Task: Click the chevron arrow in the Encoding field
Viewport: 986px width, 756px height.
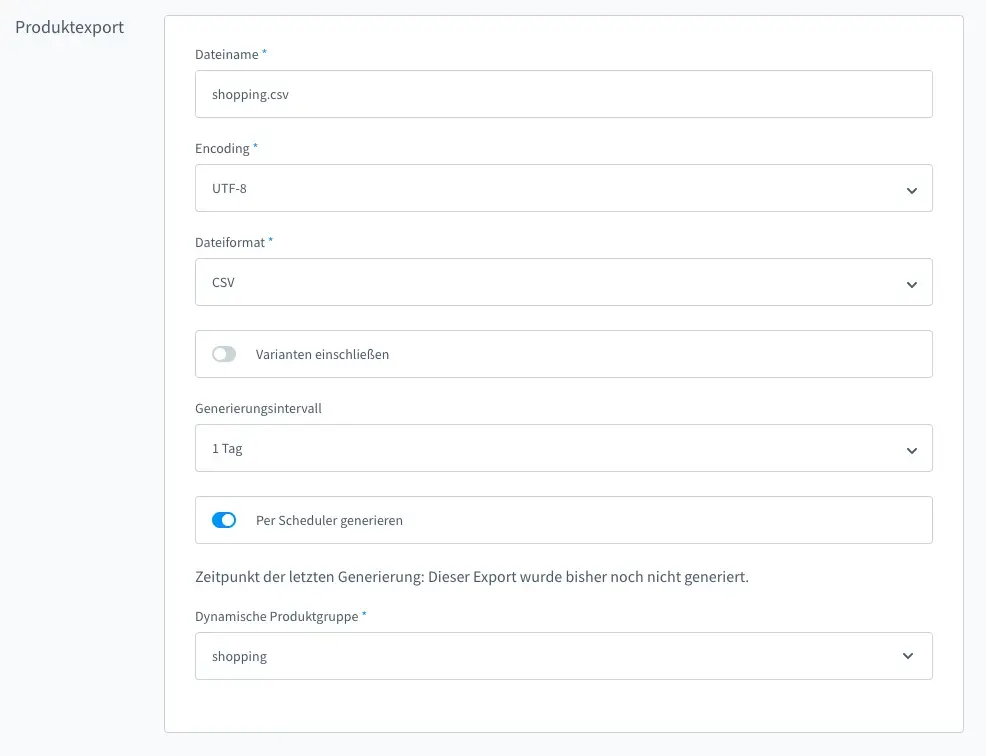Action: coord(911,190)
